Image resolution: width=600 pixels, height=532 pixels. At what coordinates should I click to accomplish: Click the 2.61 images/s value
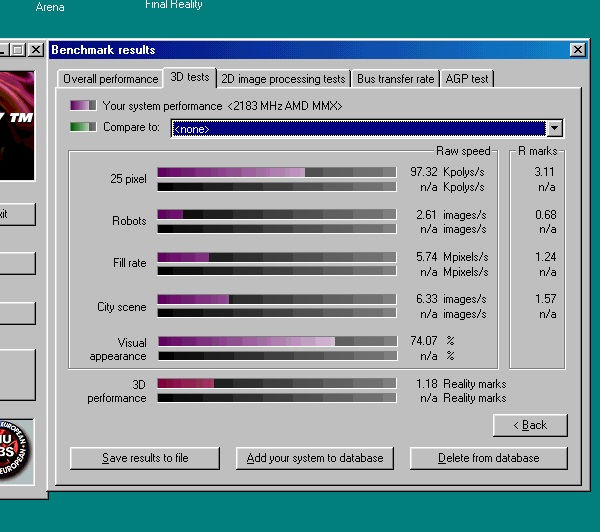click(x=451, y=215)
